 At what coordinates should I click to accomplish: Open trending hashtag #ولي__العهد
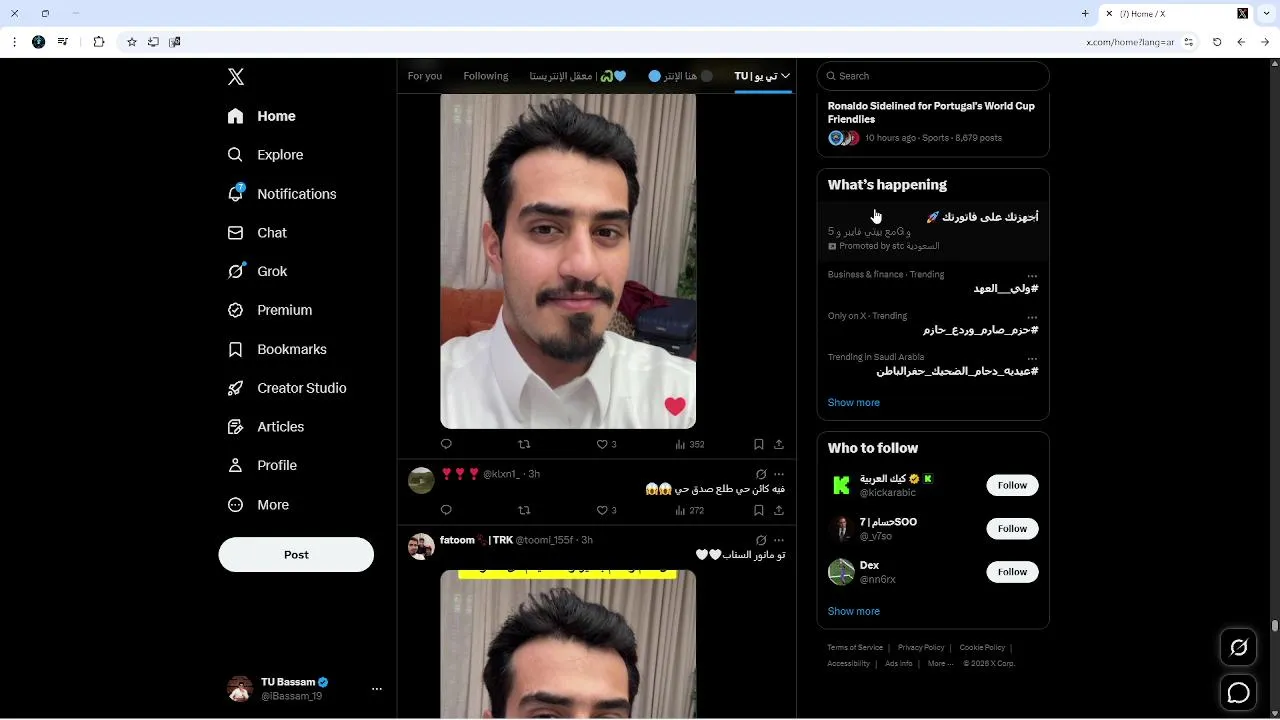[1006, 289]
